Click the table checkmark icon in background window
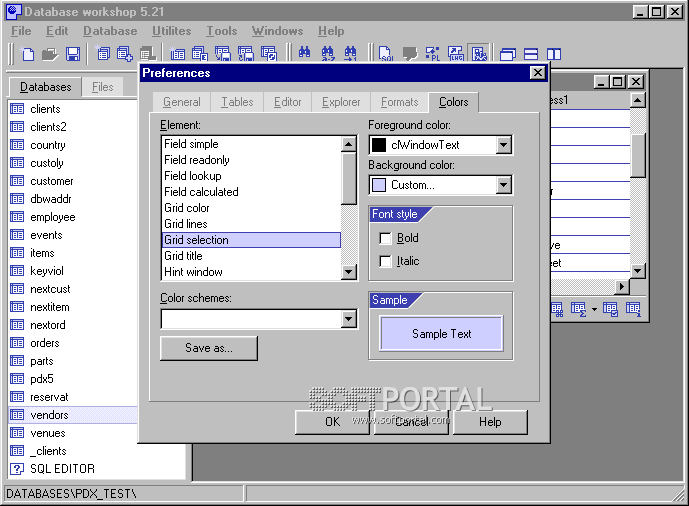Viewport: 689px width, 506px height. (610, 309)
